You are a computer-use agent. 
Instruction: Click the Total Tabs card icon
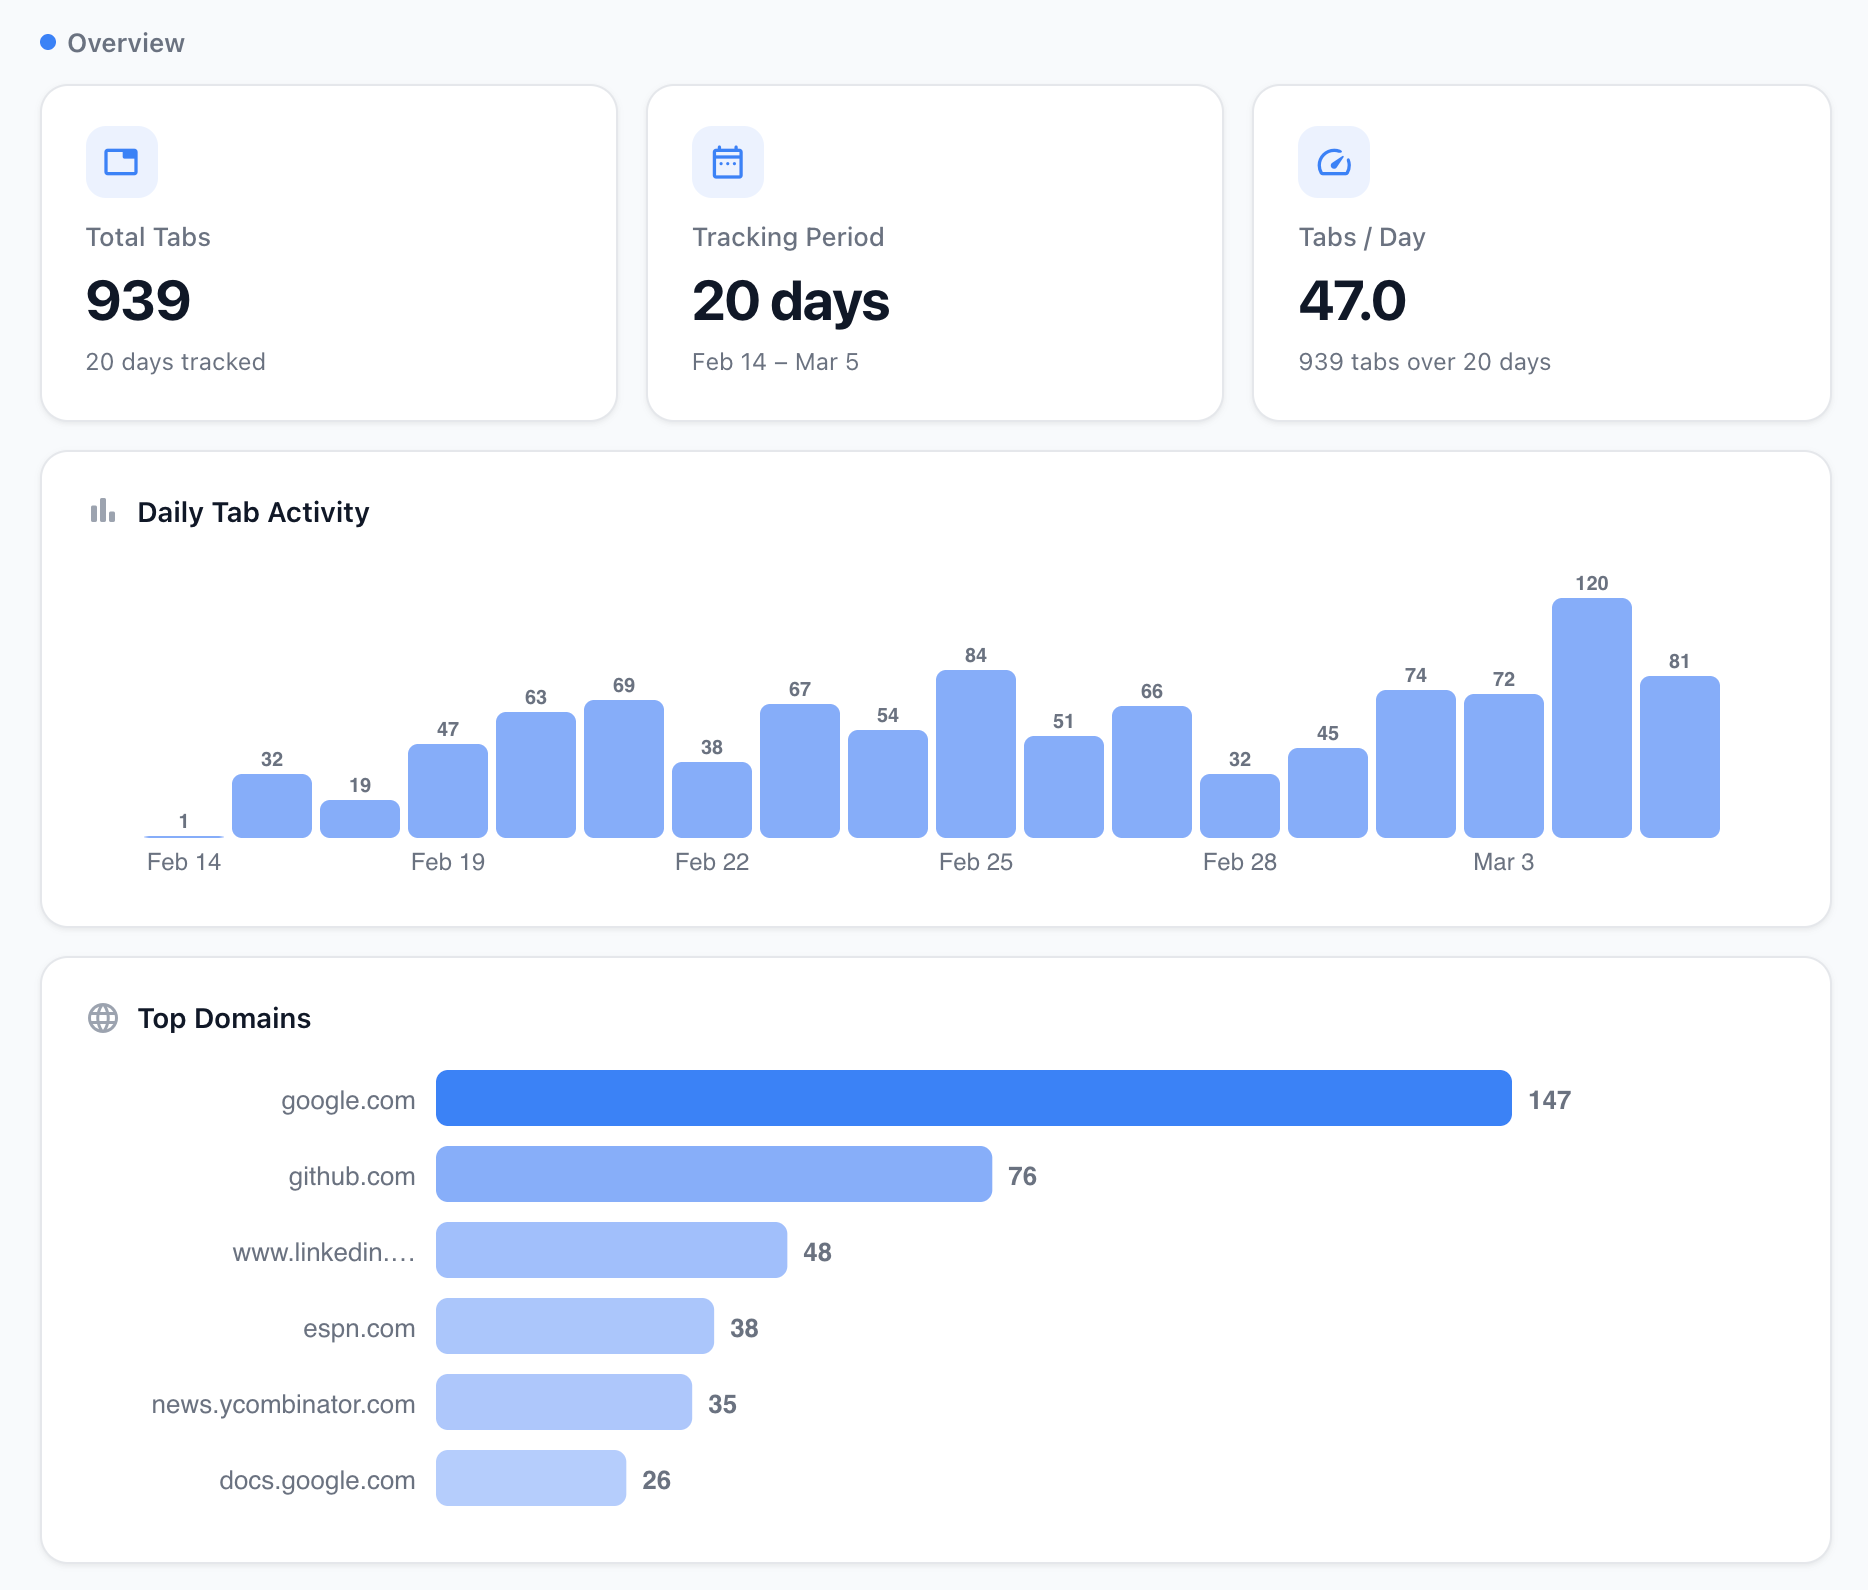120,161
